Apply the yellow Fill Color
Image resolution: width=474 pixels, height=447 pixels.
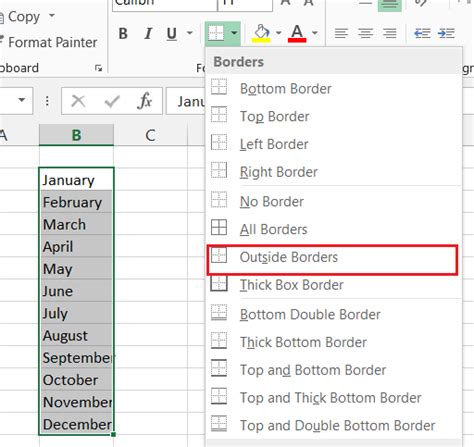click(262, 33)
